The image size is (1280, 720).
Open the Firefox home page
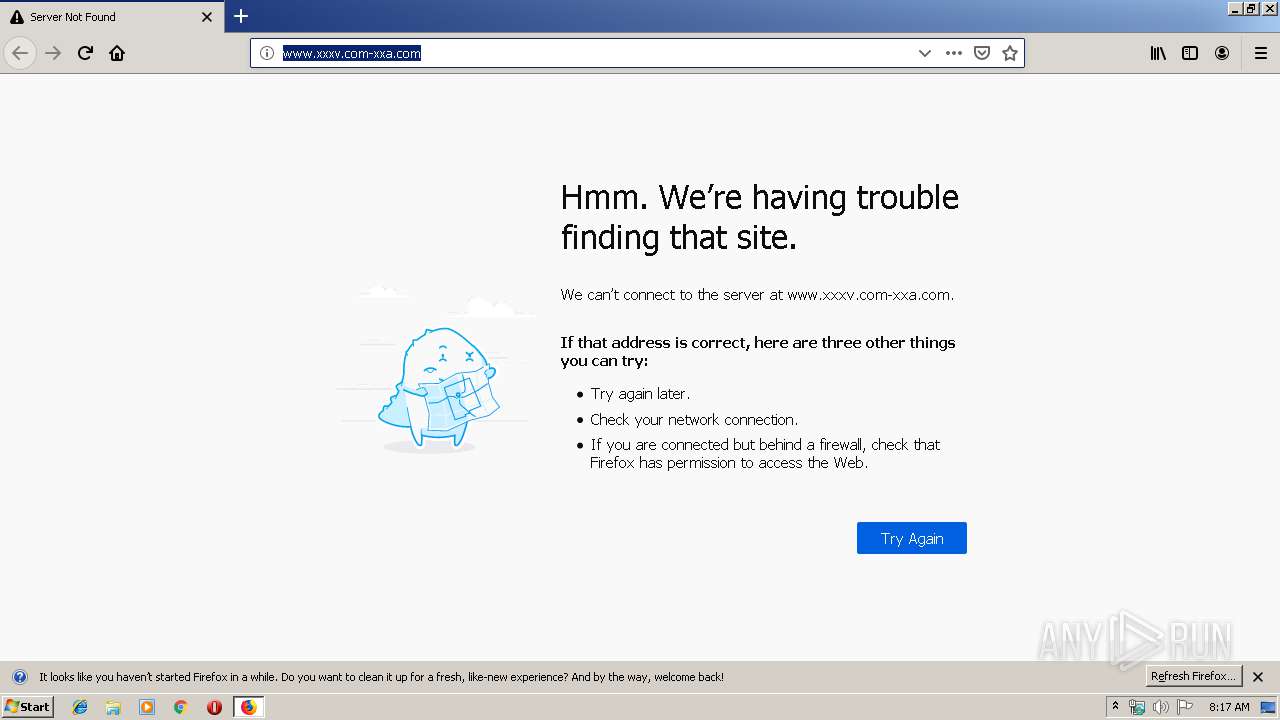tap(117, 53)
